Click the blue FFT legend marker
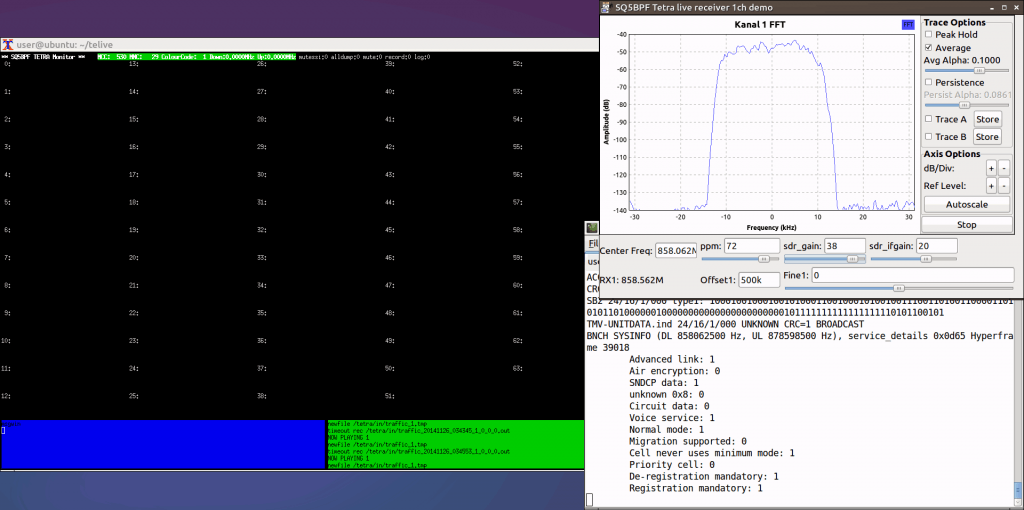Image resolution: width=1024 pixels, height=510 pixels. pyautogui.click(x=908, y=25)
